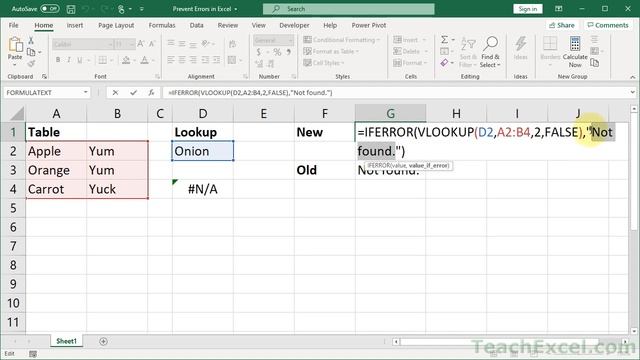Click the Copy icon

(31, 52)
